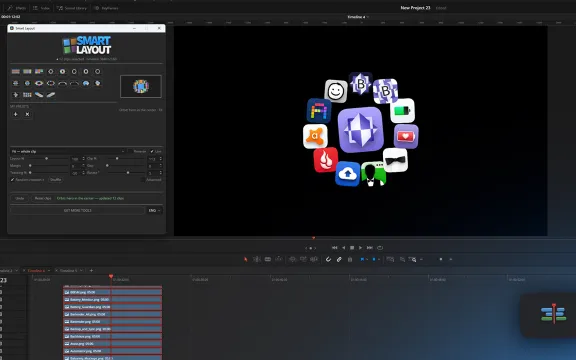Open the Fit — whole clip dropdown

[x=68, y=151]
